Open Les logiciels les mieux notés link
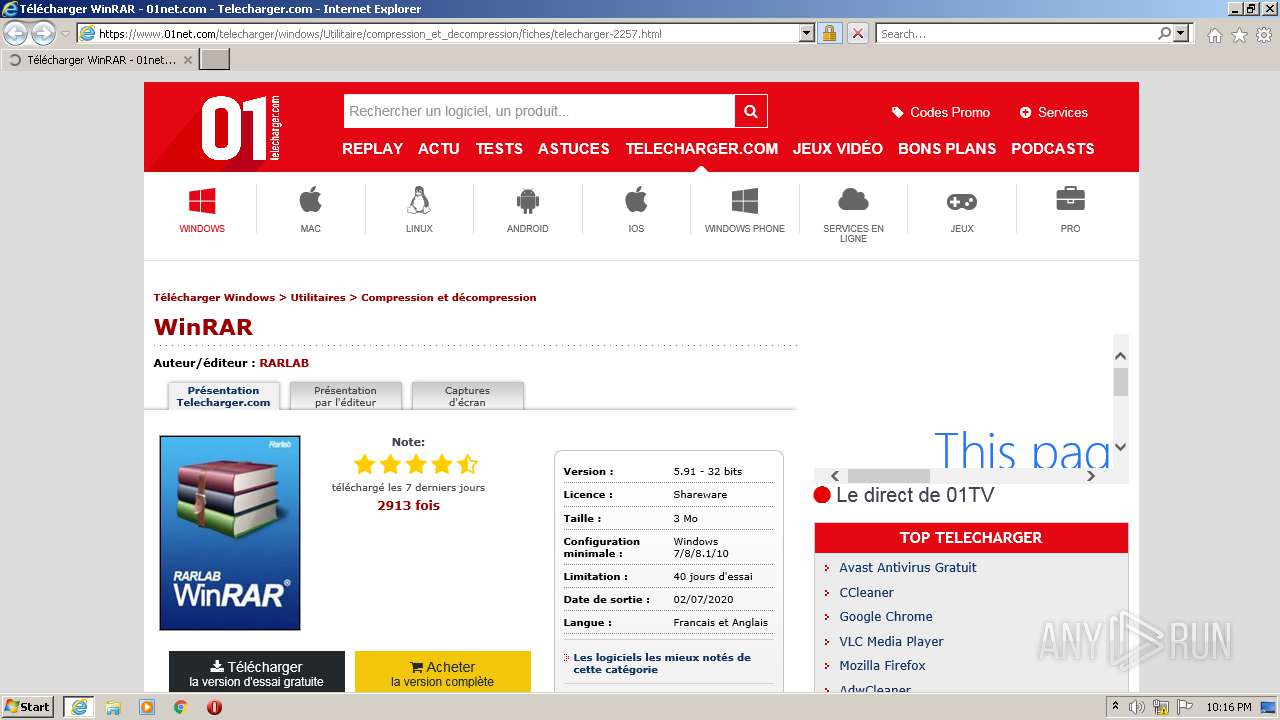Image resolution: width=1280 pixels, height=720 pixels. (662, 663)
